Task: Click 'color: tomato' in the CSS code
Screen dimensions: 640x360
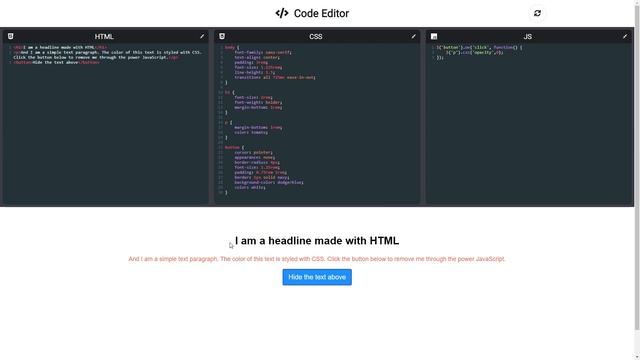Action: (x=251, y=132)
